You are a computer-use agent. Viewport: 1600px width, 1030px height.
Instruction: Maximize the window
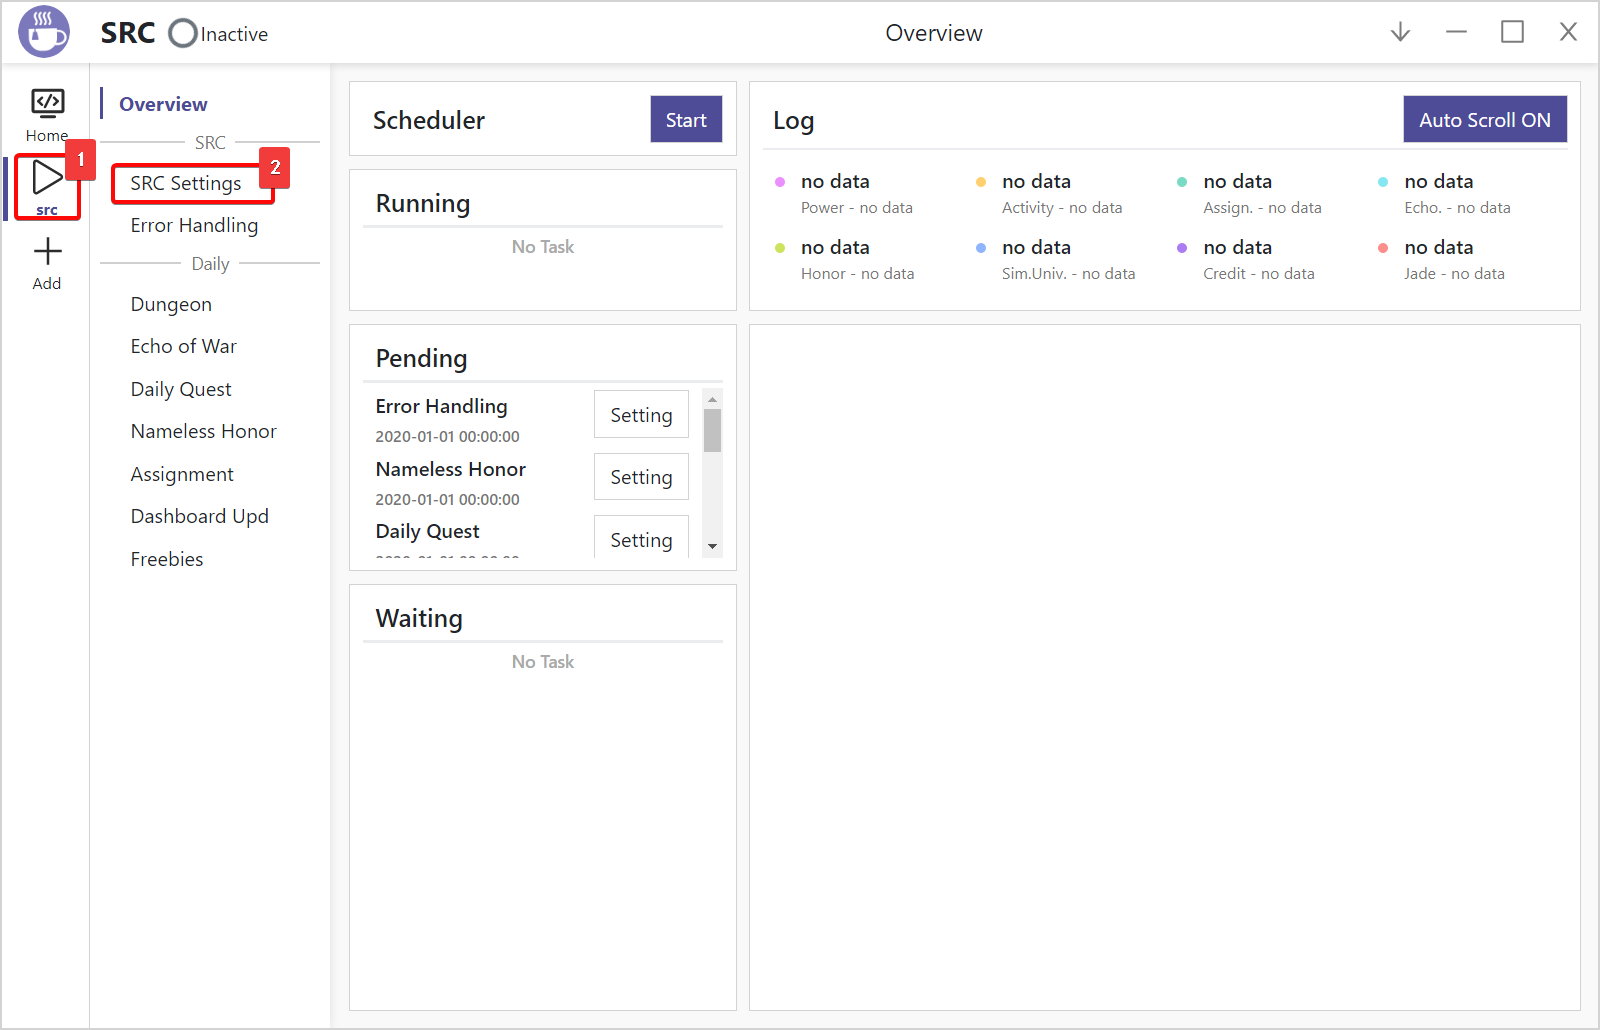[x=1512, y=32]
